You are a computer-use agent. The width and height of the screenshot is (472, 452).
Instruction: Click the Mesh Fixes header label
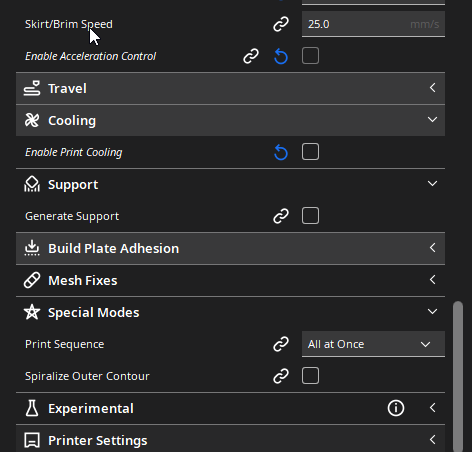coord(83,281)
